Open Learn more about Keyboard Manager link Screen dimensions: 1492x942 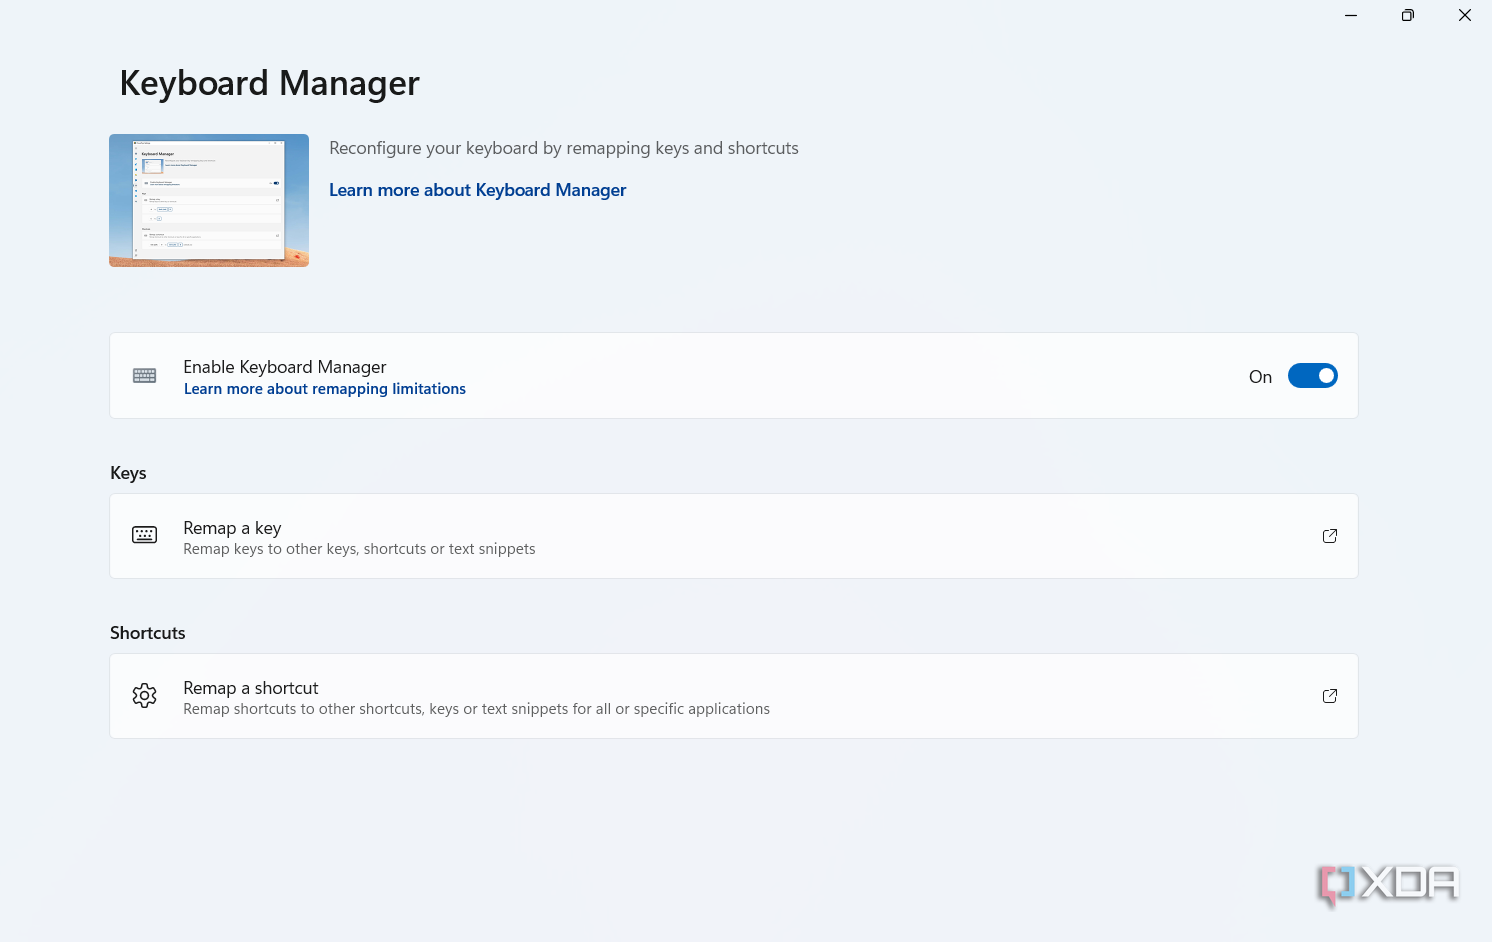coord(477,190)
